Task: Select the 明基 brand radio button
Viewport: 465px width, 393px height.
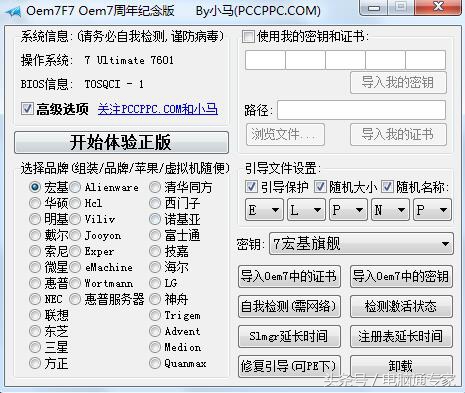Action: [35, 219]
